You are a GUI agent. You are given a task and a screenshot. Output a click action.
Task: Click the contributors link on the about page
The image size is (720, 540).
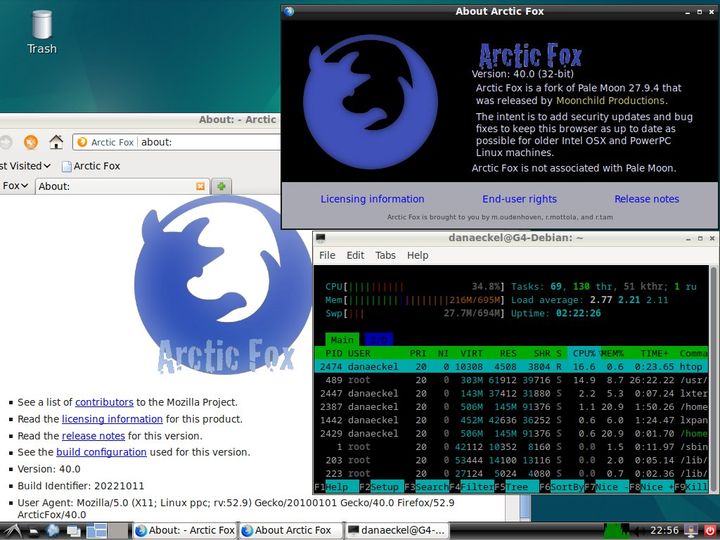click(x=104, y=402)
